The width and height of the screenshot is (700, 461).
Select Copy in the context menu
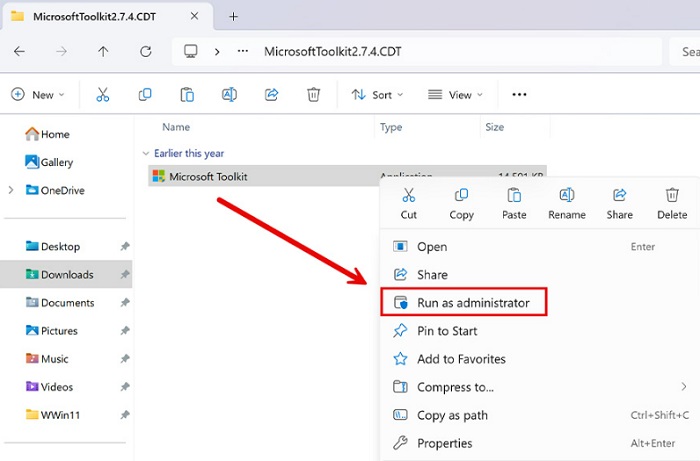point(461,204)
